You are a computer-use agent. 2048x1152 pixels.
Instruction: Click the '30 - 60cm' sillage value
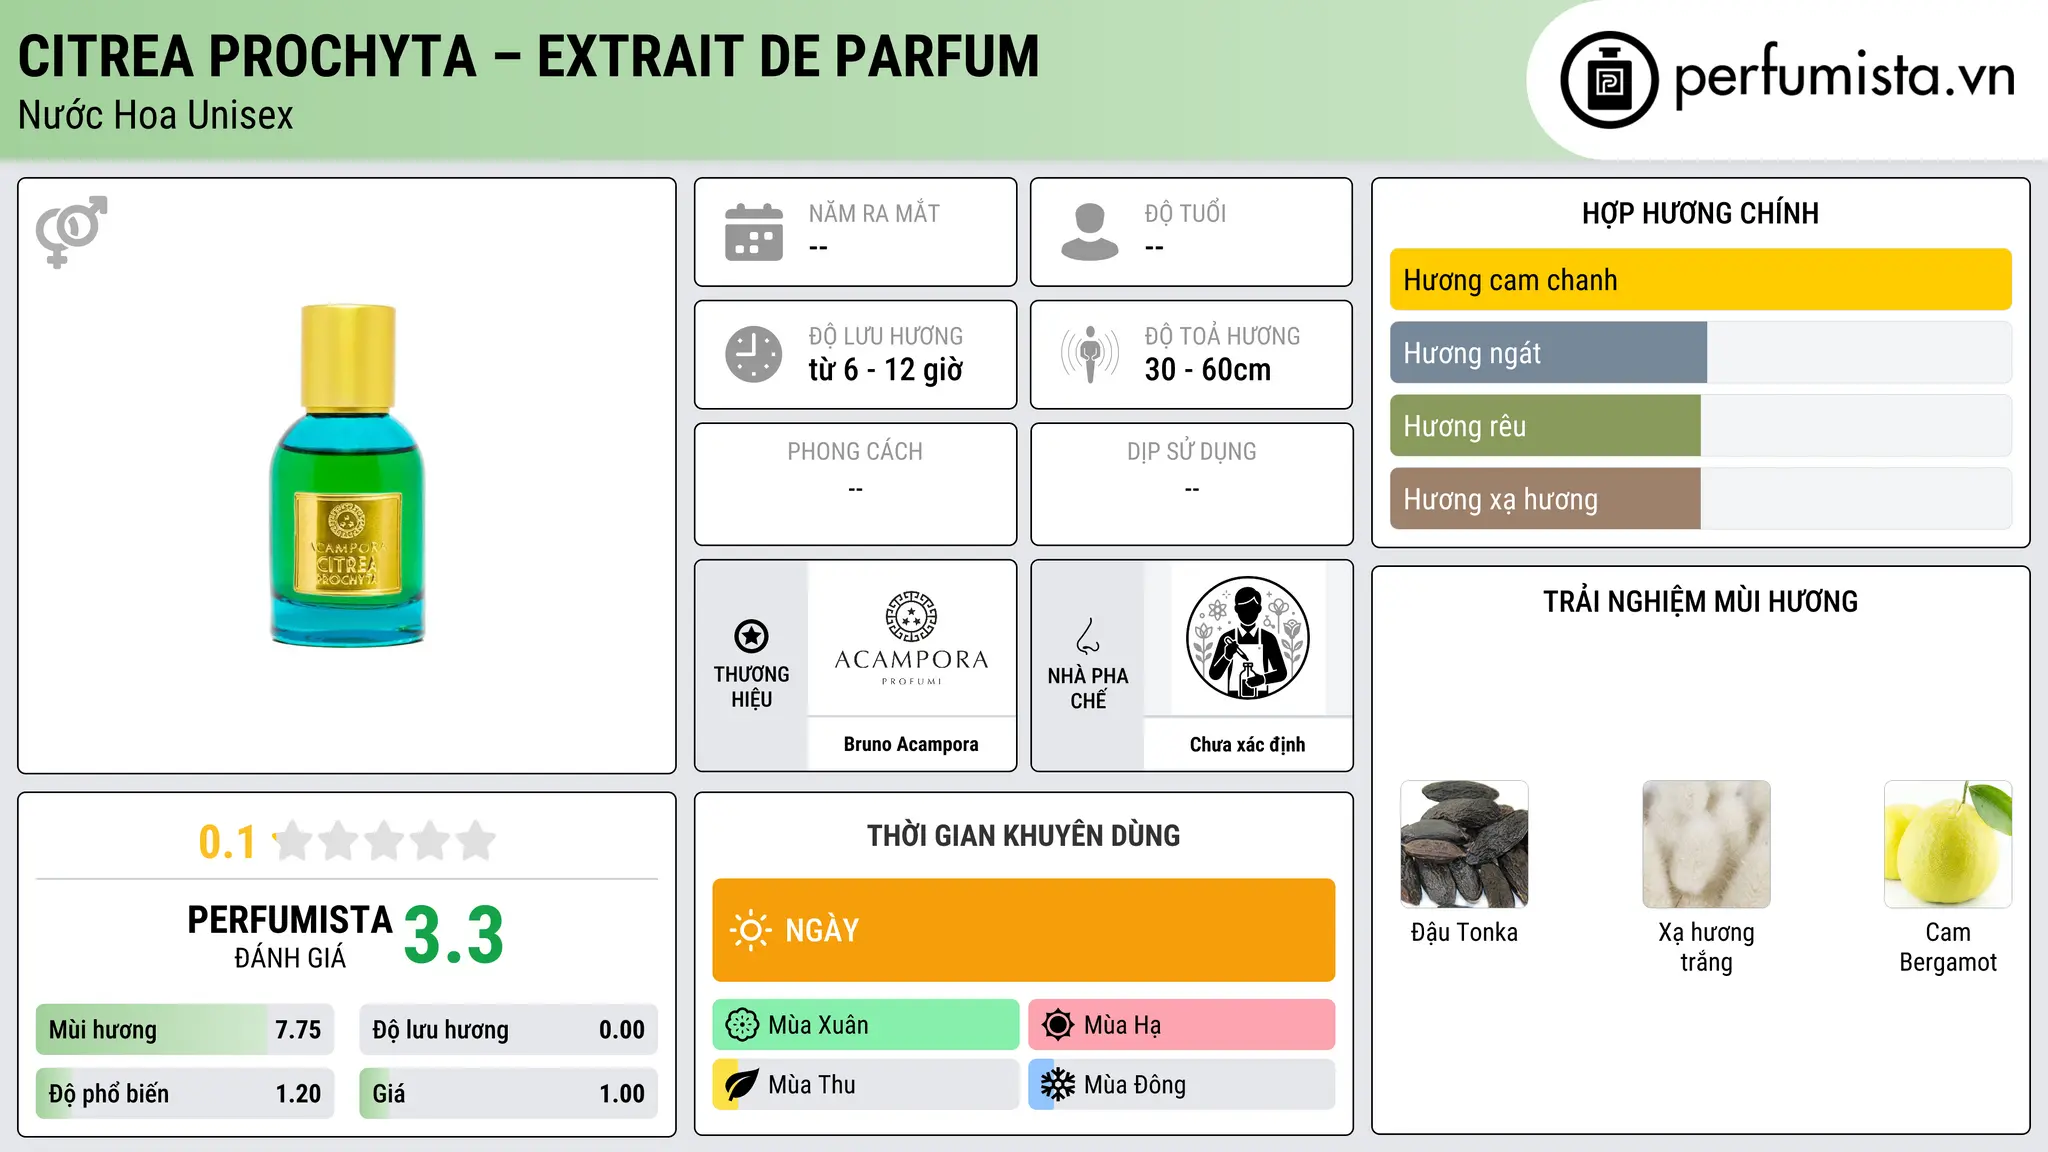pyautogui.click(x=1208, y=370)
